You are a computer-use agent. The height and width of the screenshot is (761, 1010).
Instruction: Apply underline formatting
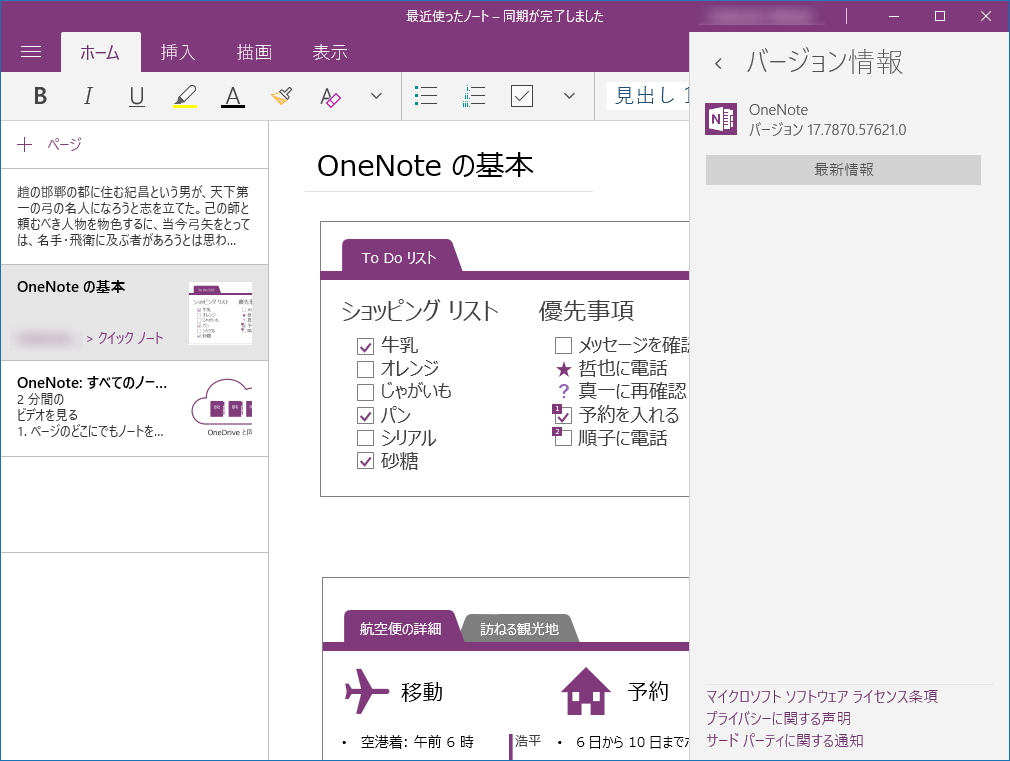click(x=133, y=95)
